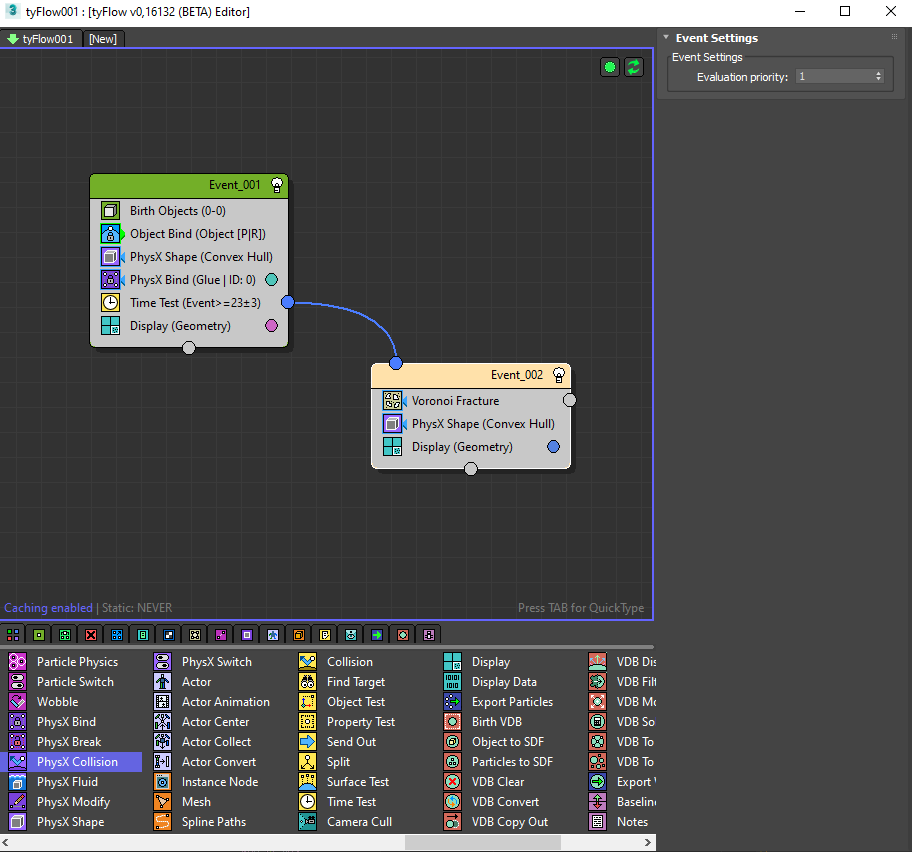Image resolution: width=912 pixels, height=852 pixels.
Task: Select PhysX Break icon in operator list
Action: [17, 742]
